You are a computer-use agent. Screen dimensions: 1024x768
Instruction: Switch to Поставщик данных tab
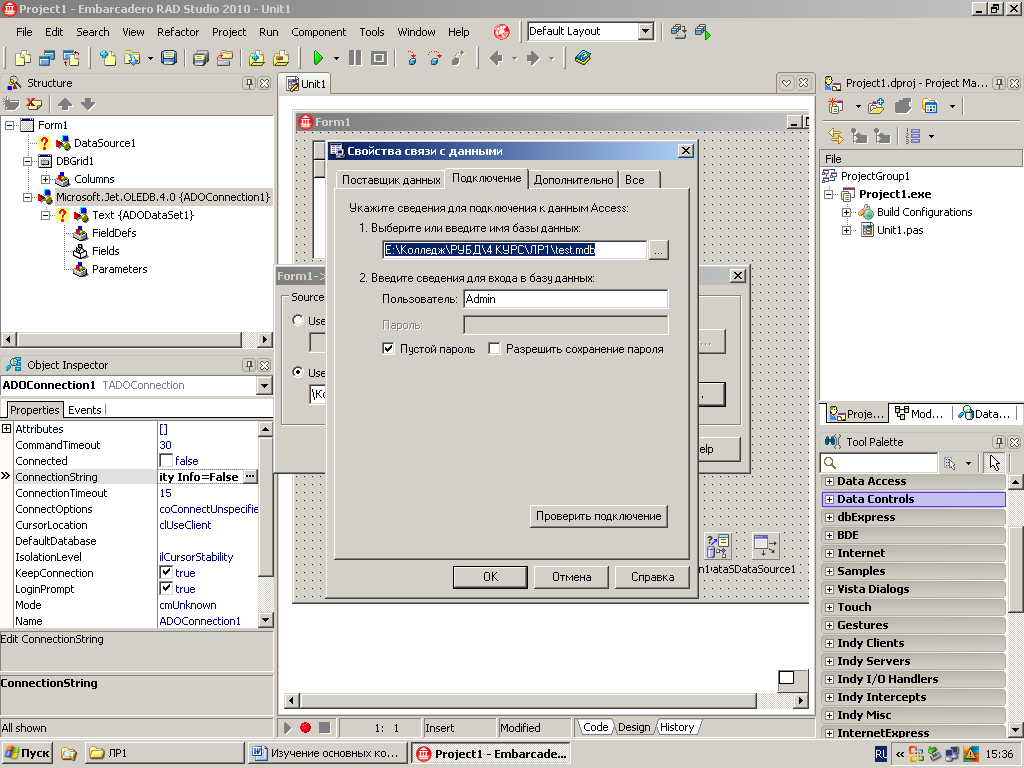tap(391, 180)
